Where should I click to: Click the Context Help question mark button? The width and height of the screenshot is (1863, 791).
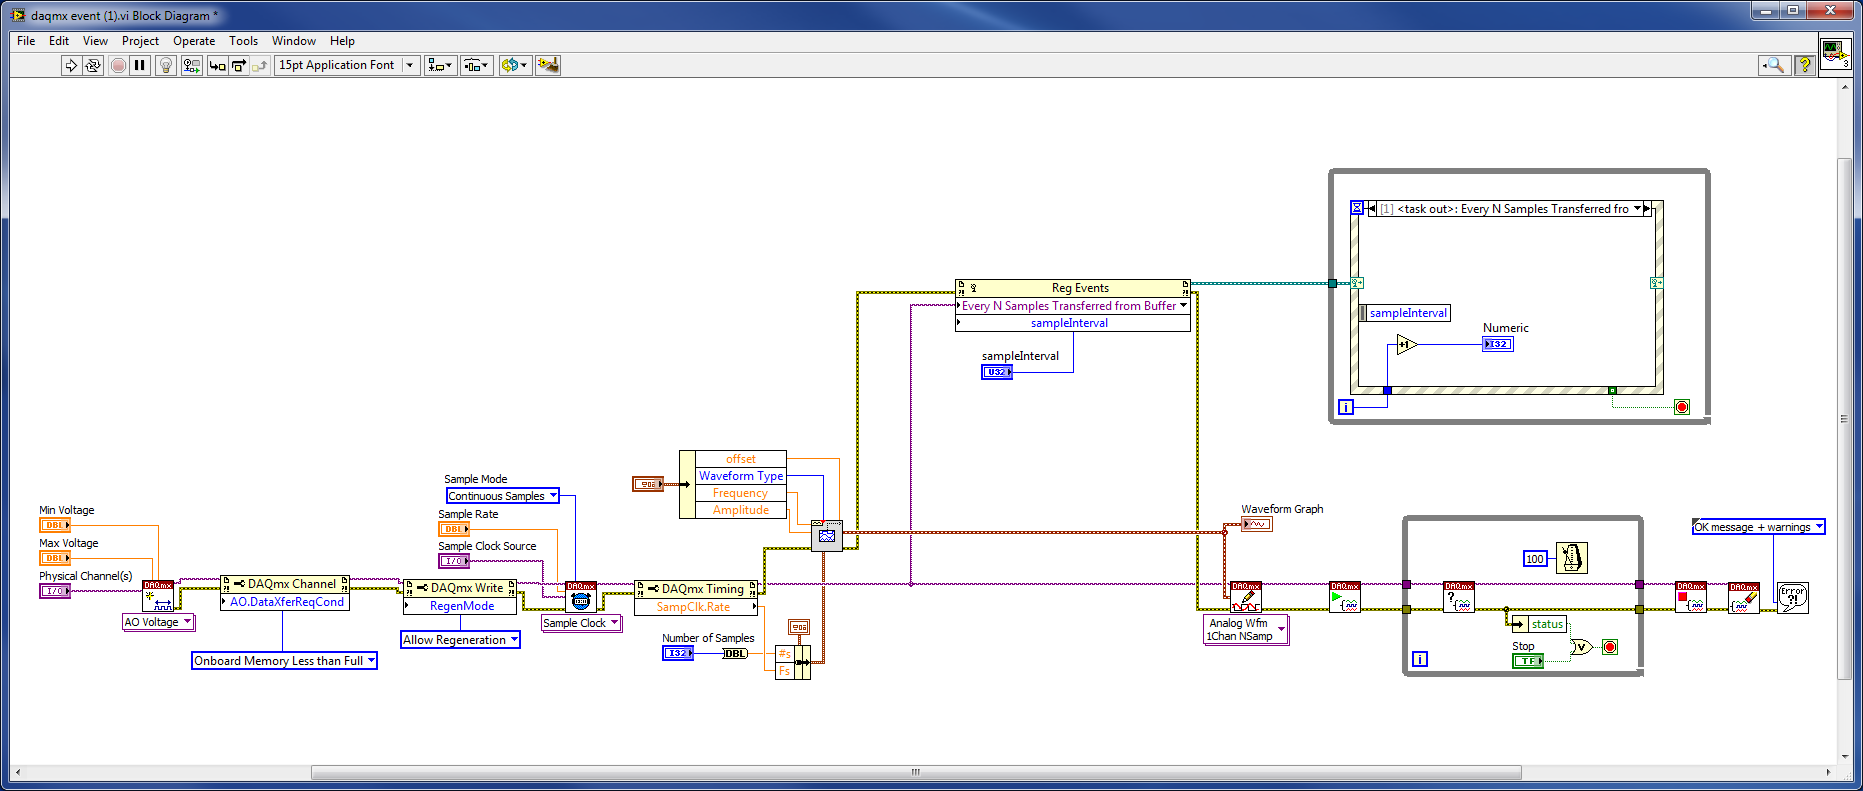pyautogui.click(x=1805, y=65)
